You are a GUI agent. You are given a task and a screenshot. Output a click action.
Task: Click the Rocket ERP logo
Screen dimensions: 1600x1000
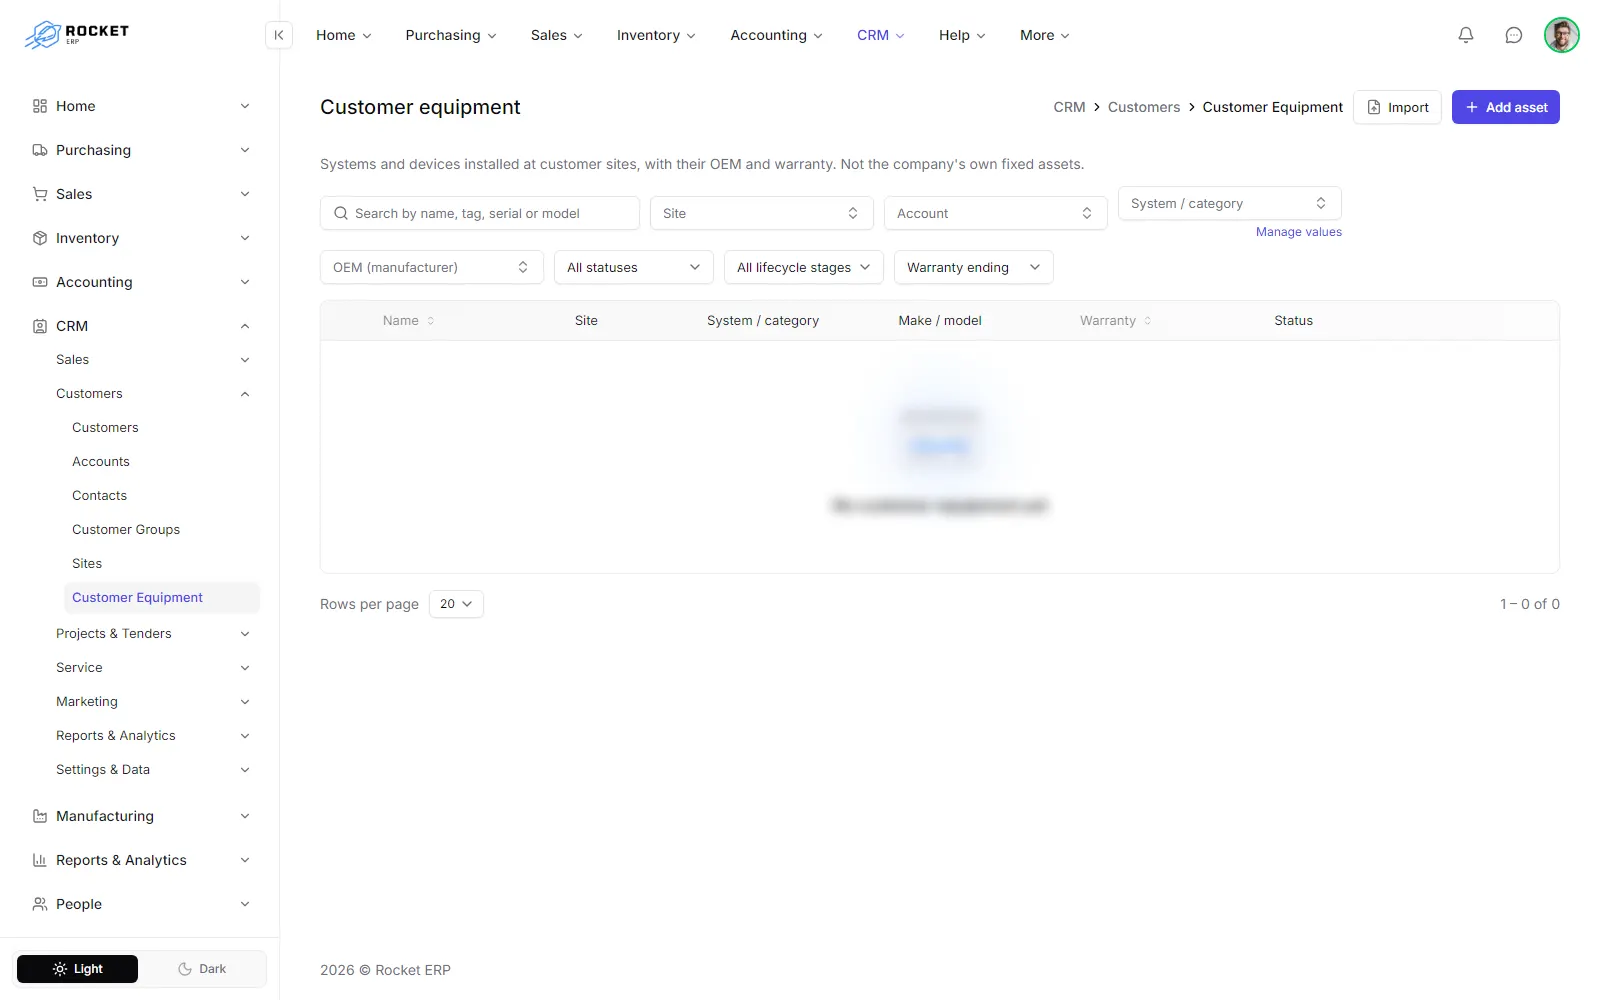tap(77, 35)
